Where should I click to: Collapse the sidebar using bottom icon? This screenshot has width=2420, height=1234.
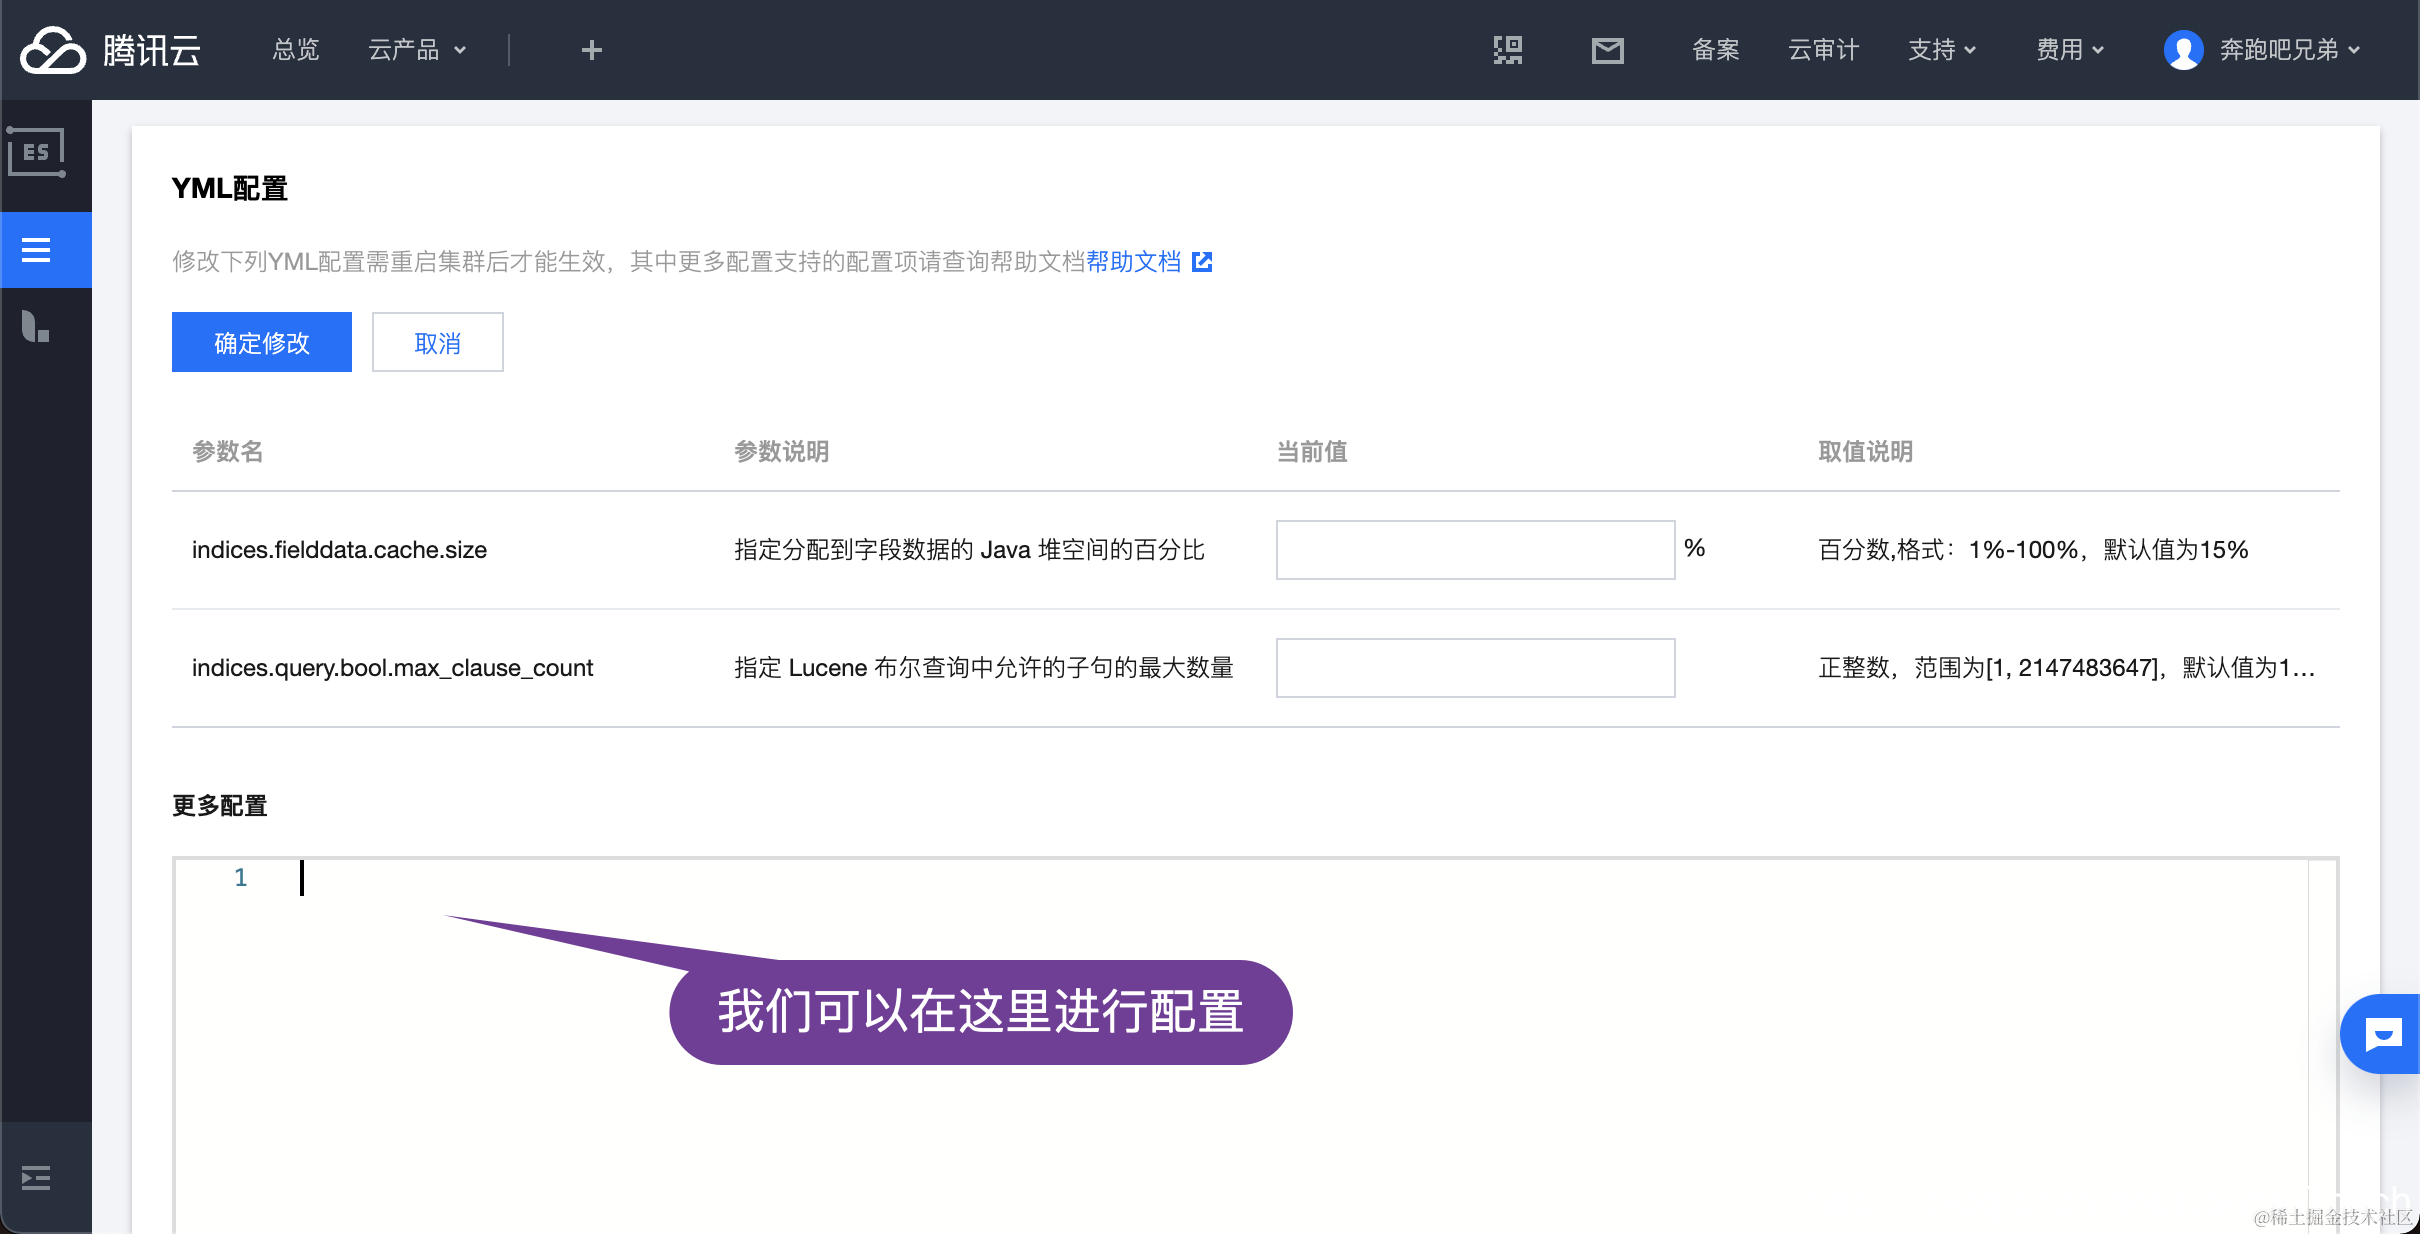point(36,1178)
